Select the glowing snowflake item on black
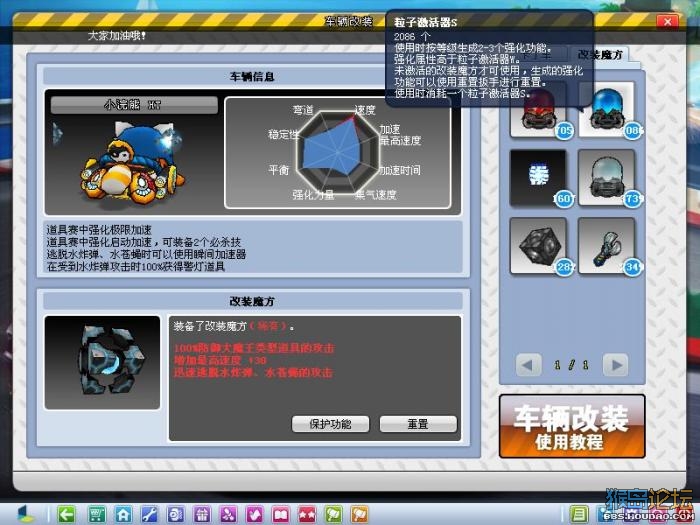This screenshot has height=525, width=700. point(538,177)
